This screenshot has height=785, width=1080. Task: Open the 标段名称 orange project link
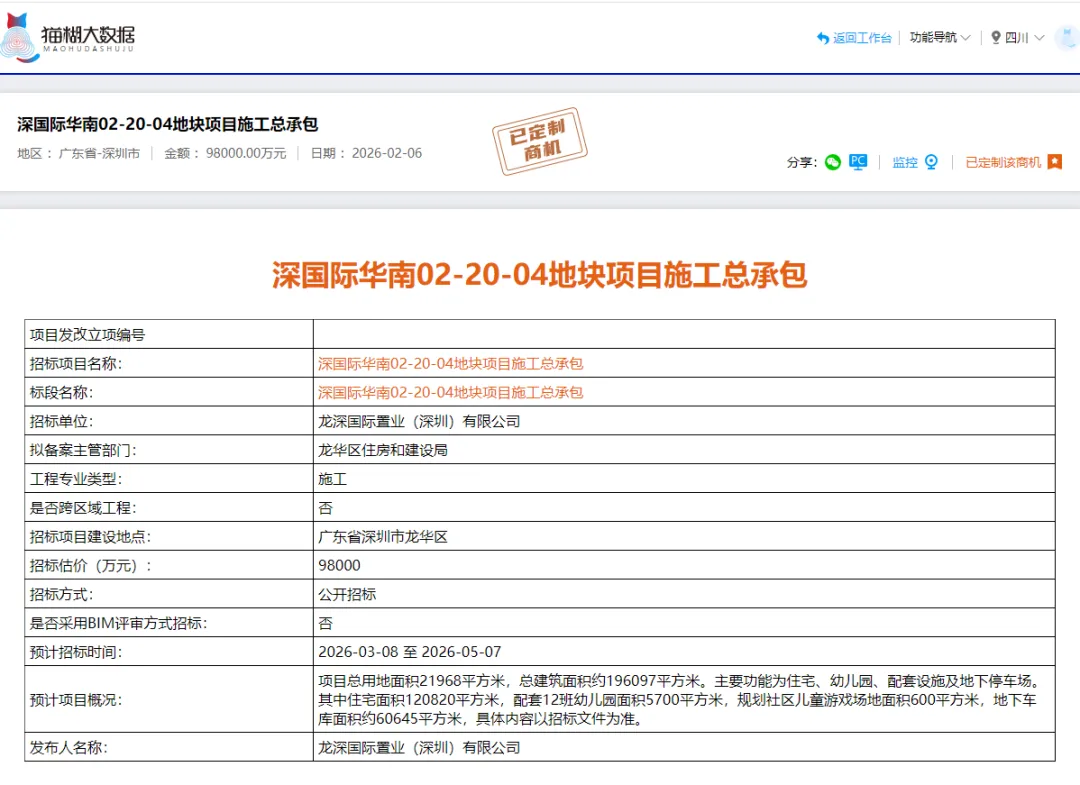(x=450, y=392)
